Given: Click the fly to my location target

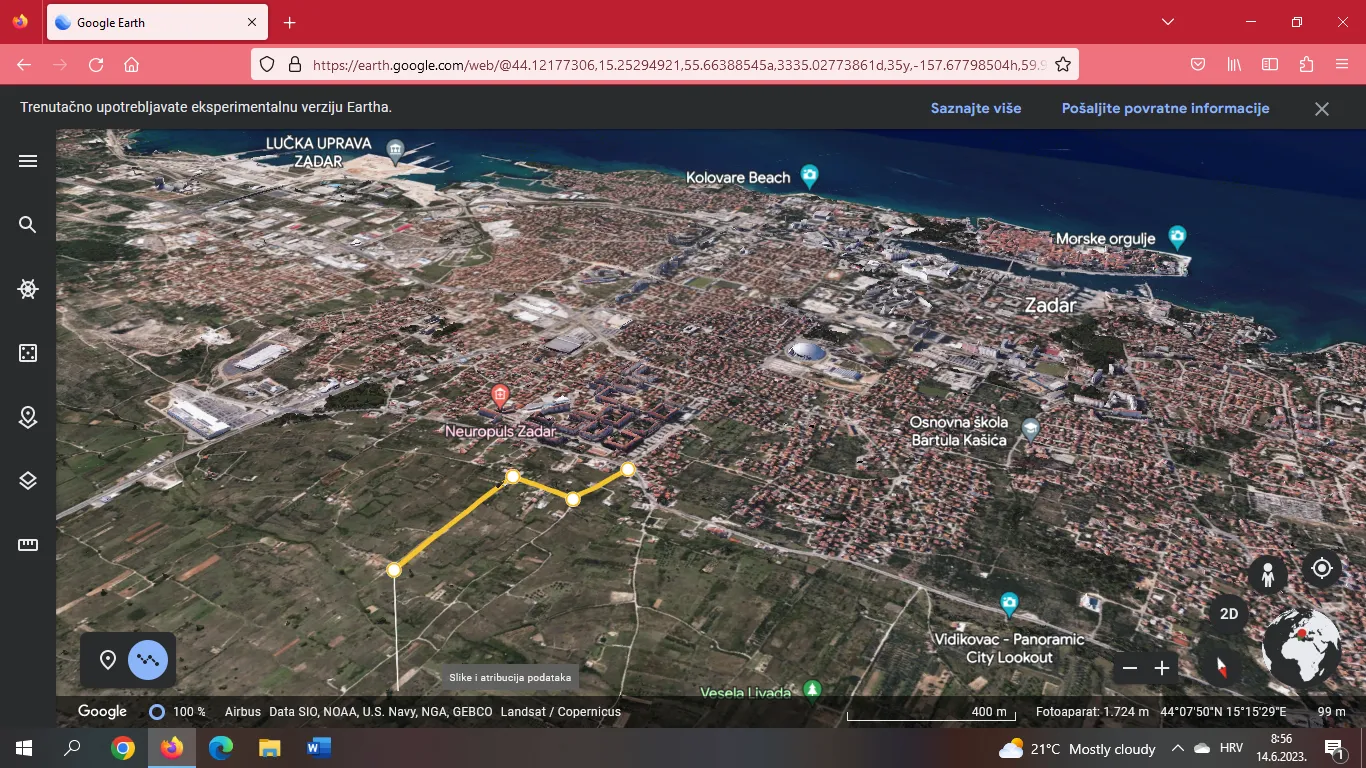Looking at the screenshot, I should (1322, 568).
